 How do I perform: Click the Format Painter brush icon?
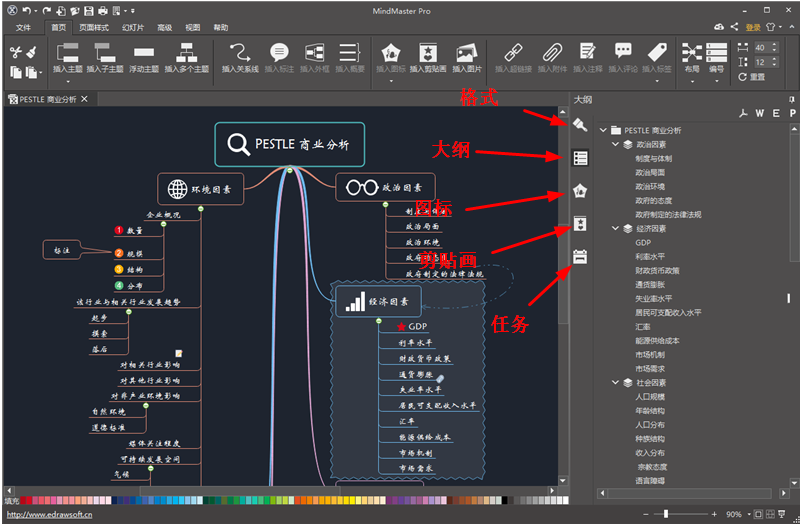[x=31, y=52]
